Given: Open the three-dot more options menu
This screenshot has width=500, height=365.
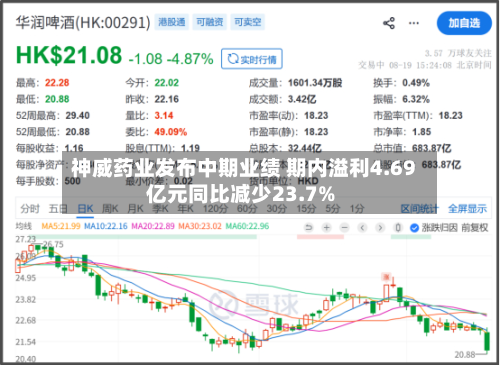Looking at the screenshot, I should pyautogui.click(x=414, y=23).
